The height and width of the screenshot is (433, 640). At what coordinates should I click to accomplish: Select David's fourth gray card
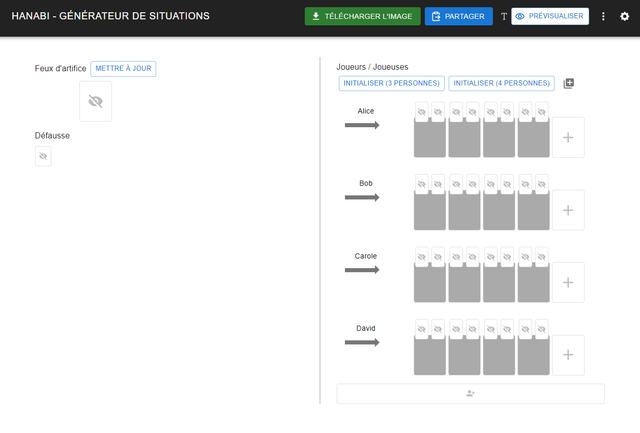tap(533, 356)
